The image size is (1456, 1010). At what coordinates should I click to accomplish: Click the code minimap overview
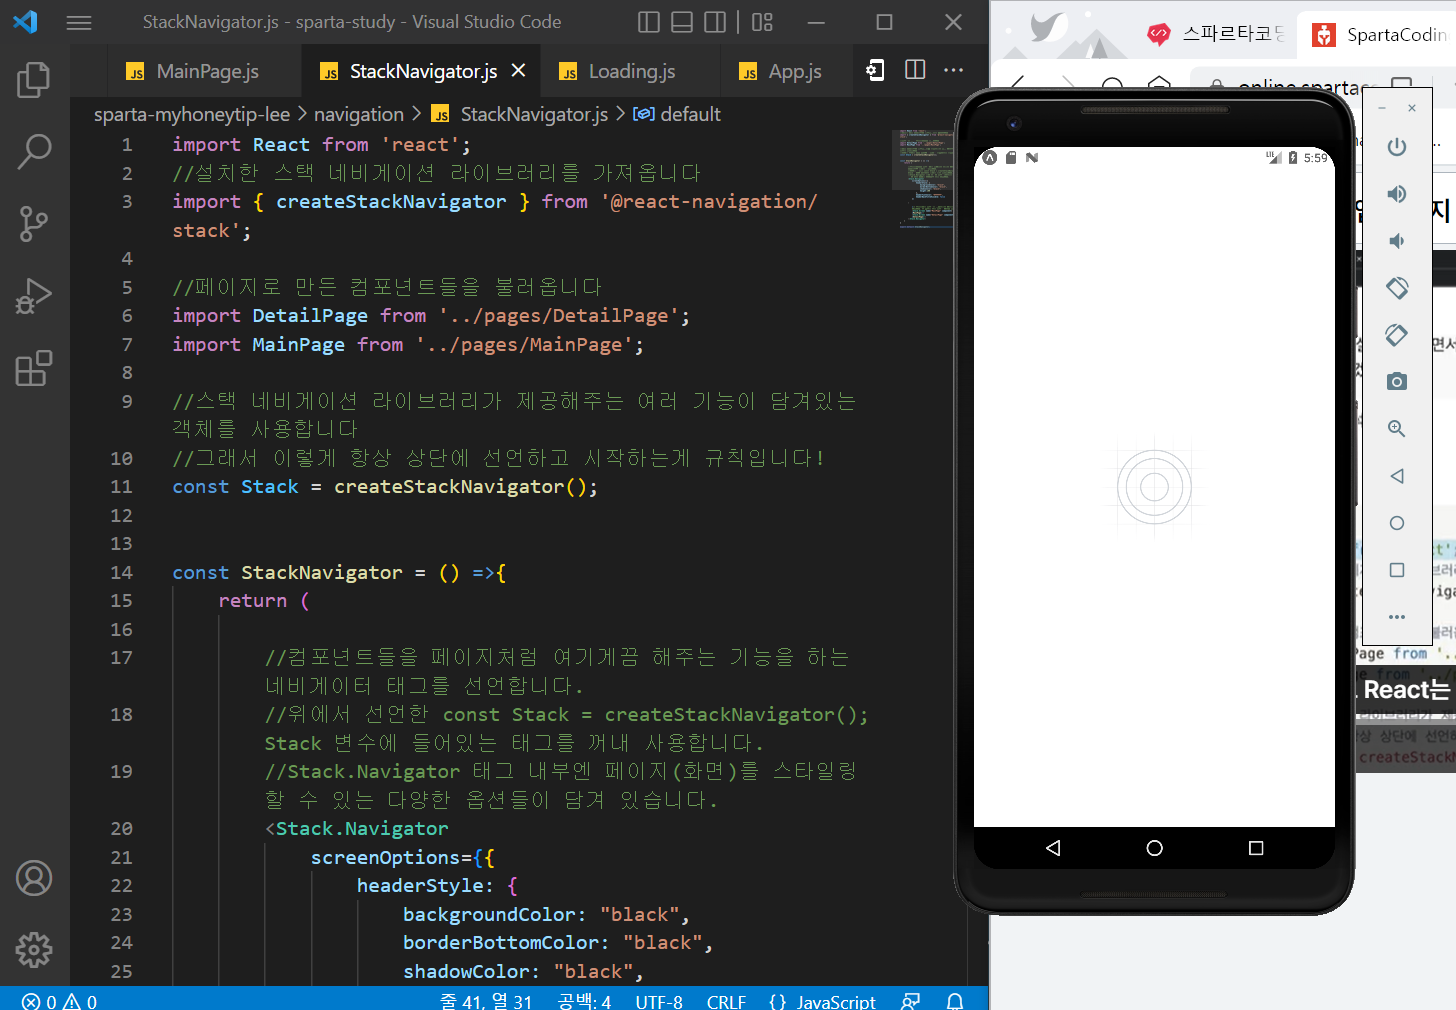[x=927, y=180]
